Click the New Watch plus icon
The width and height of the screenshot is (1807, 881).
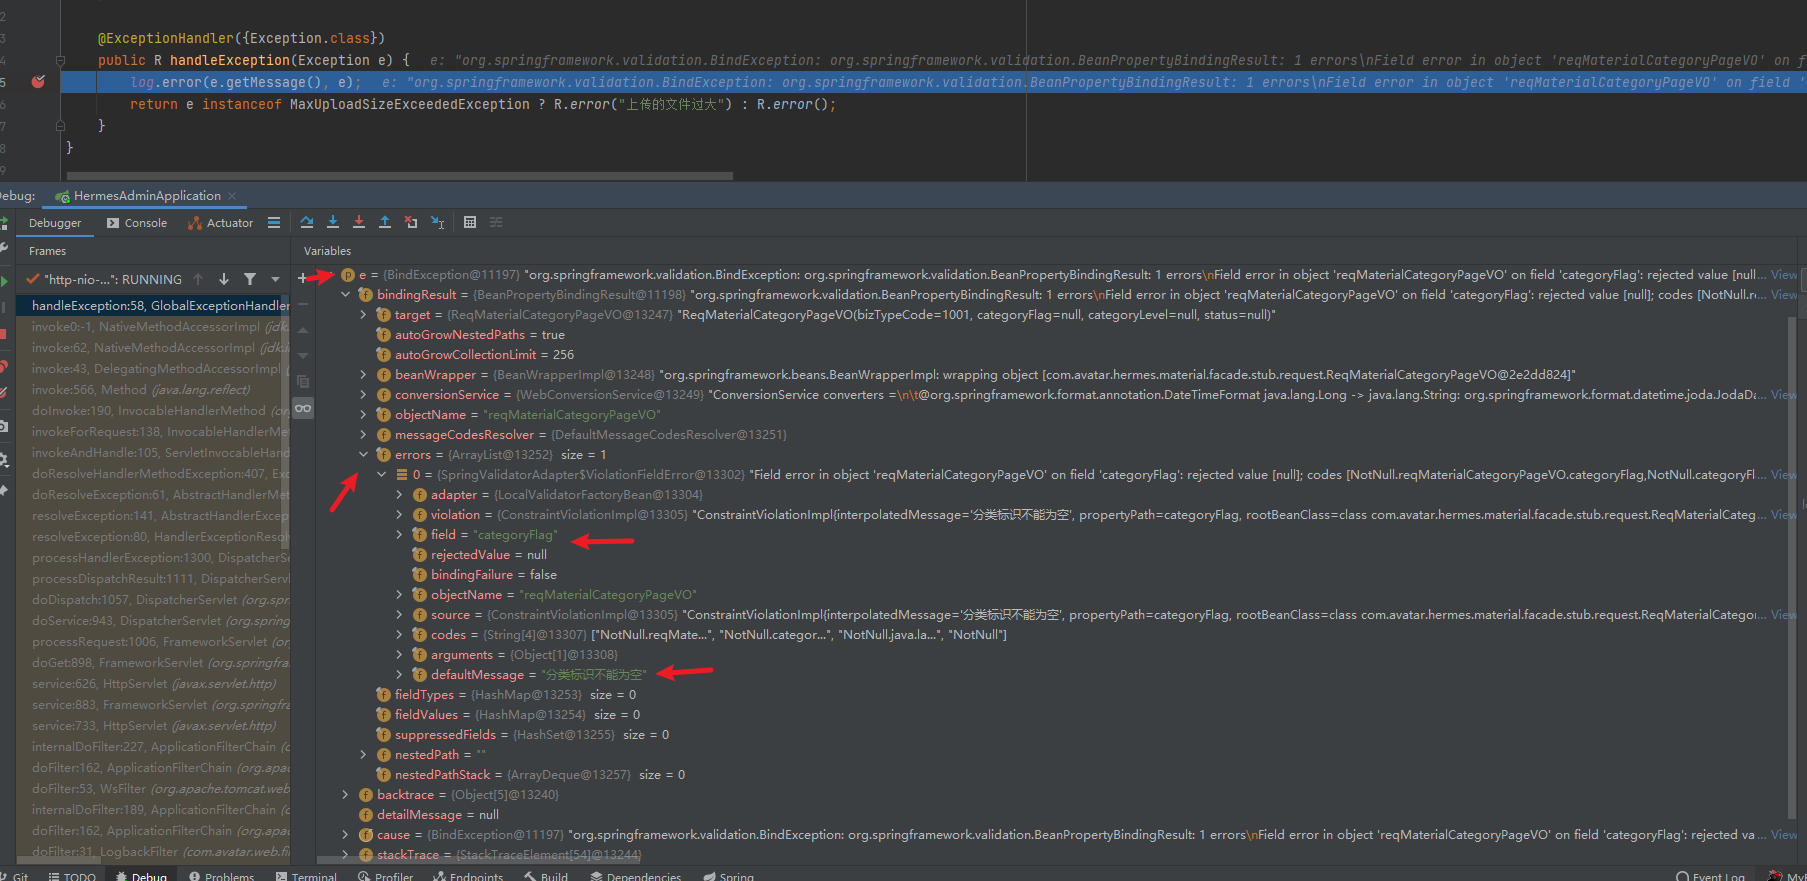[x=303, y=278]
